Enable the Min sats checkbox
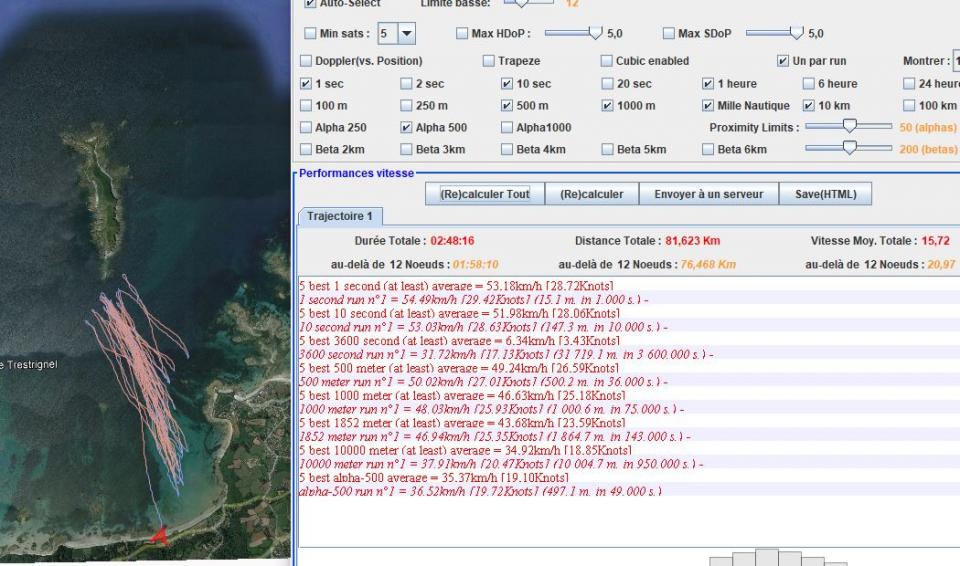The image size is (960, 566). (x=310, y=33)
